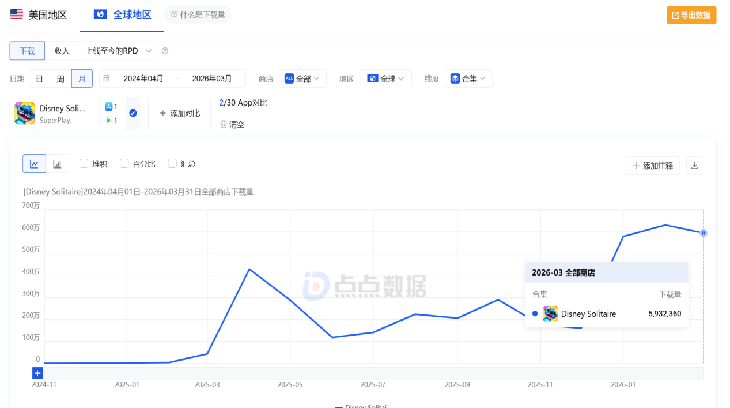
Task: Click the trash icon to clear the comparison
Action: pyautogui.click(x=224, y=124)
